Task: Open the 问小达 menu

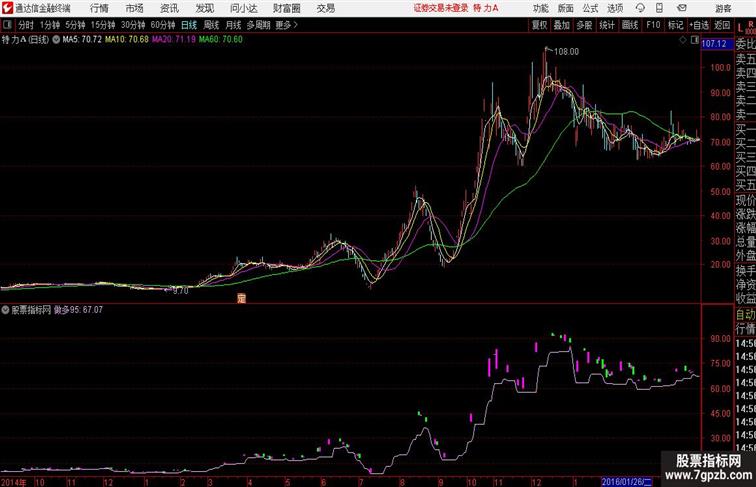Action: [243, 8]
